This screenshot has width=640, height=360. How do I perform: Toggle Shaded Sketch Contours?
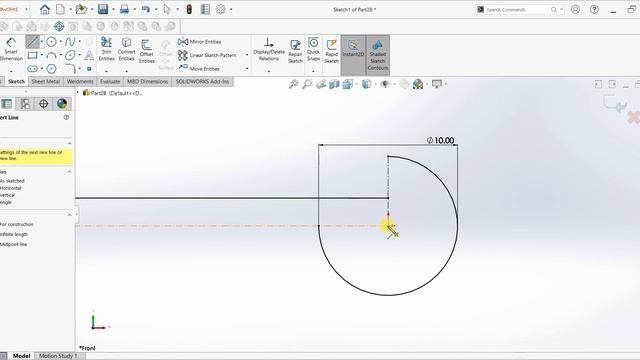click(378, 55)
